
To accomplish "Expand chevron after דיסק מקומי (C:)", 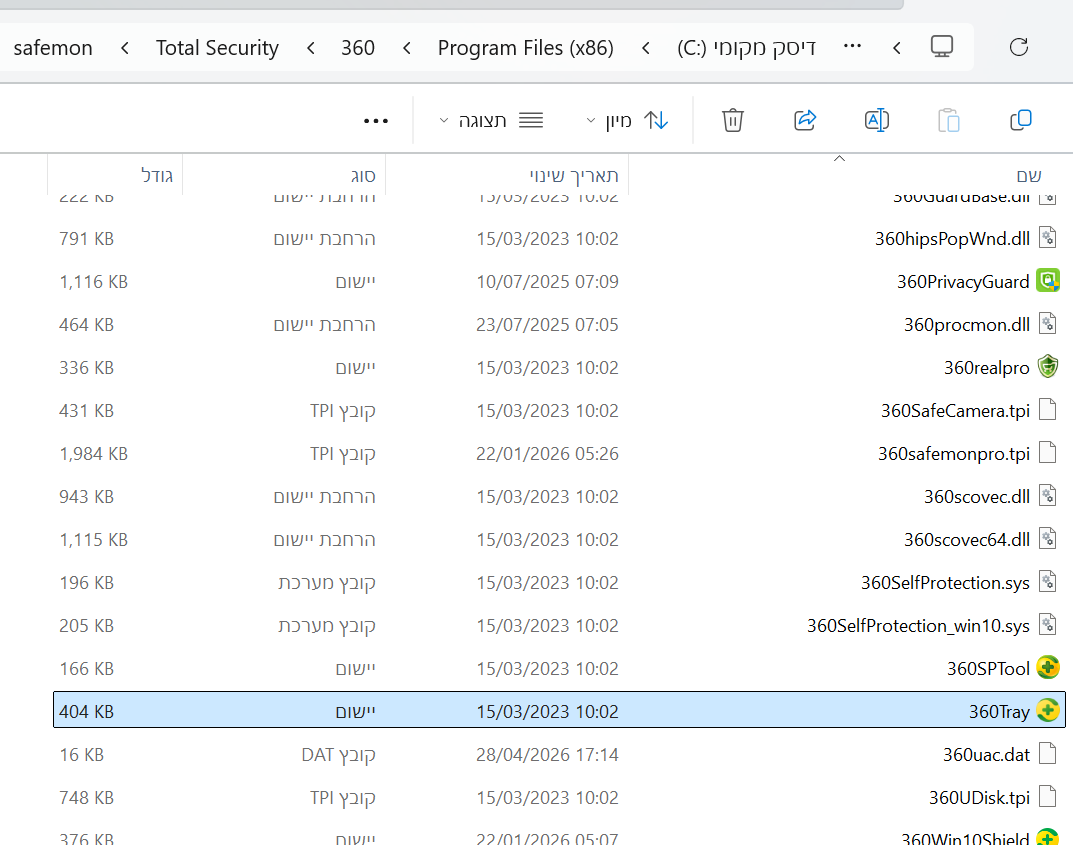I will 646,48.
